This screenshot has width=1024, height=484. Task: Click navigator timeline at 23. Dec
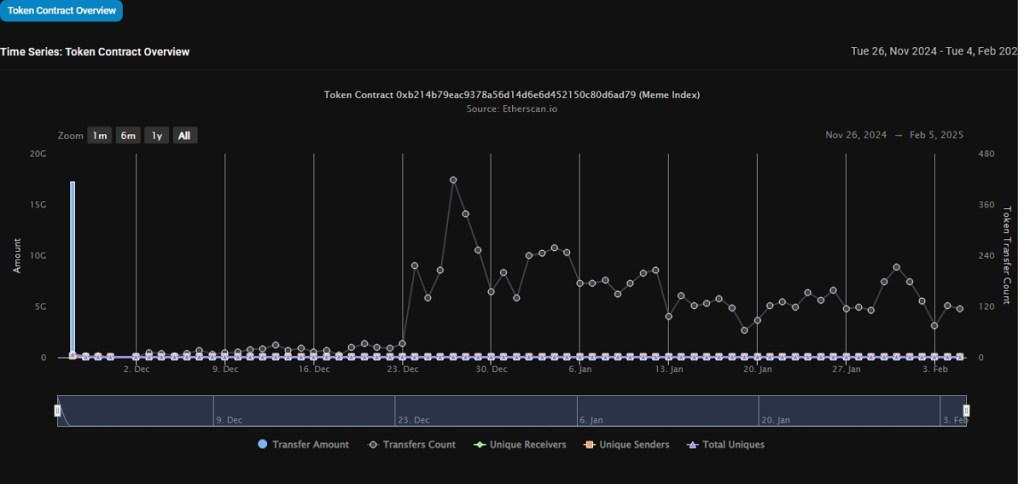(x=414, y=420)
